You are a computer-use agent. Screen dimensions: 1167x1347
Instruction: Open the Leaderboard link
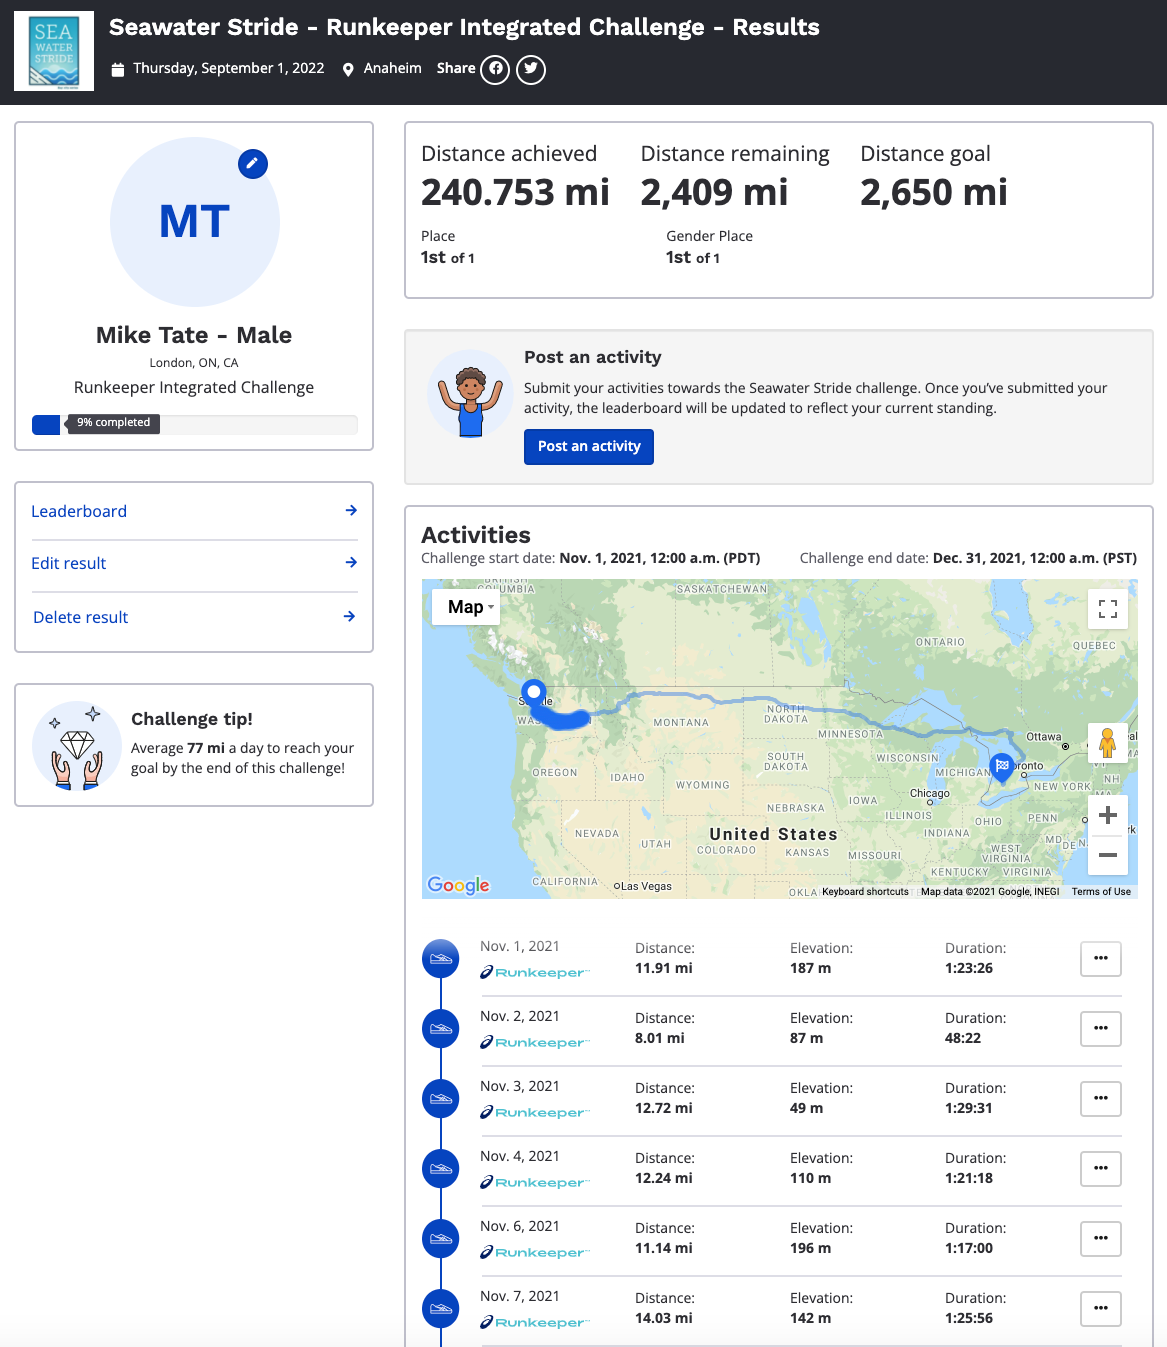194,511
